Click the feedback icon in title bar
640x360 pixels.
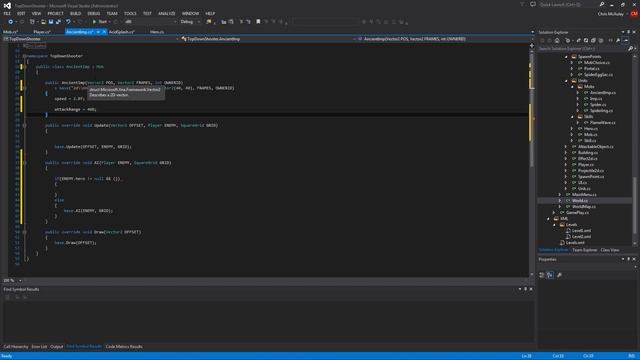(533, 4)
